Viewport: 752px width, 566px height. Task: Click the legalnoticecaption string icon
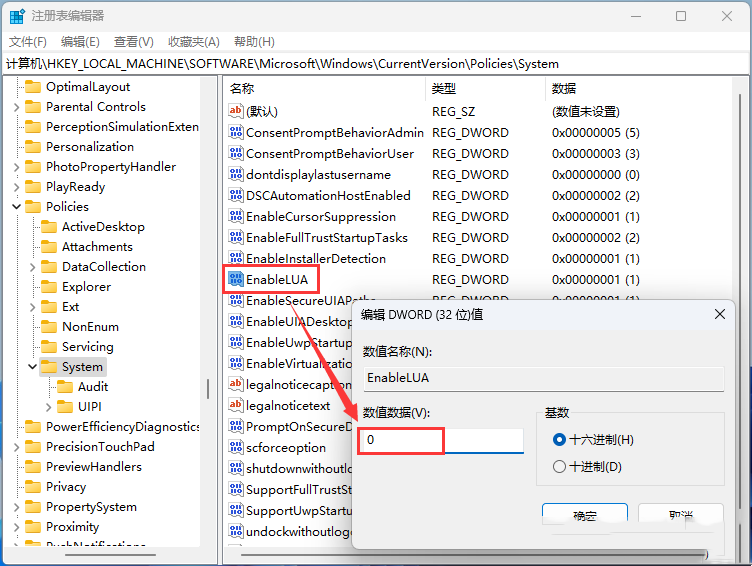(x=235, y=384)
